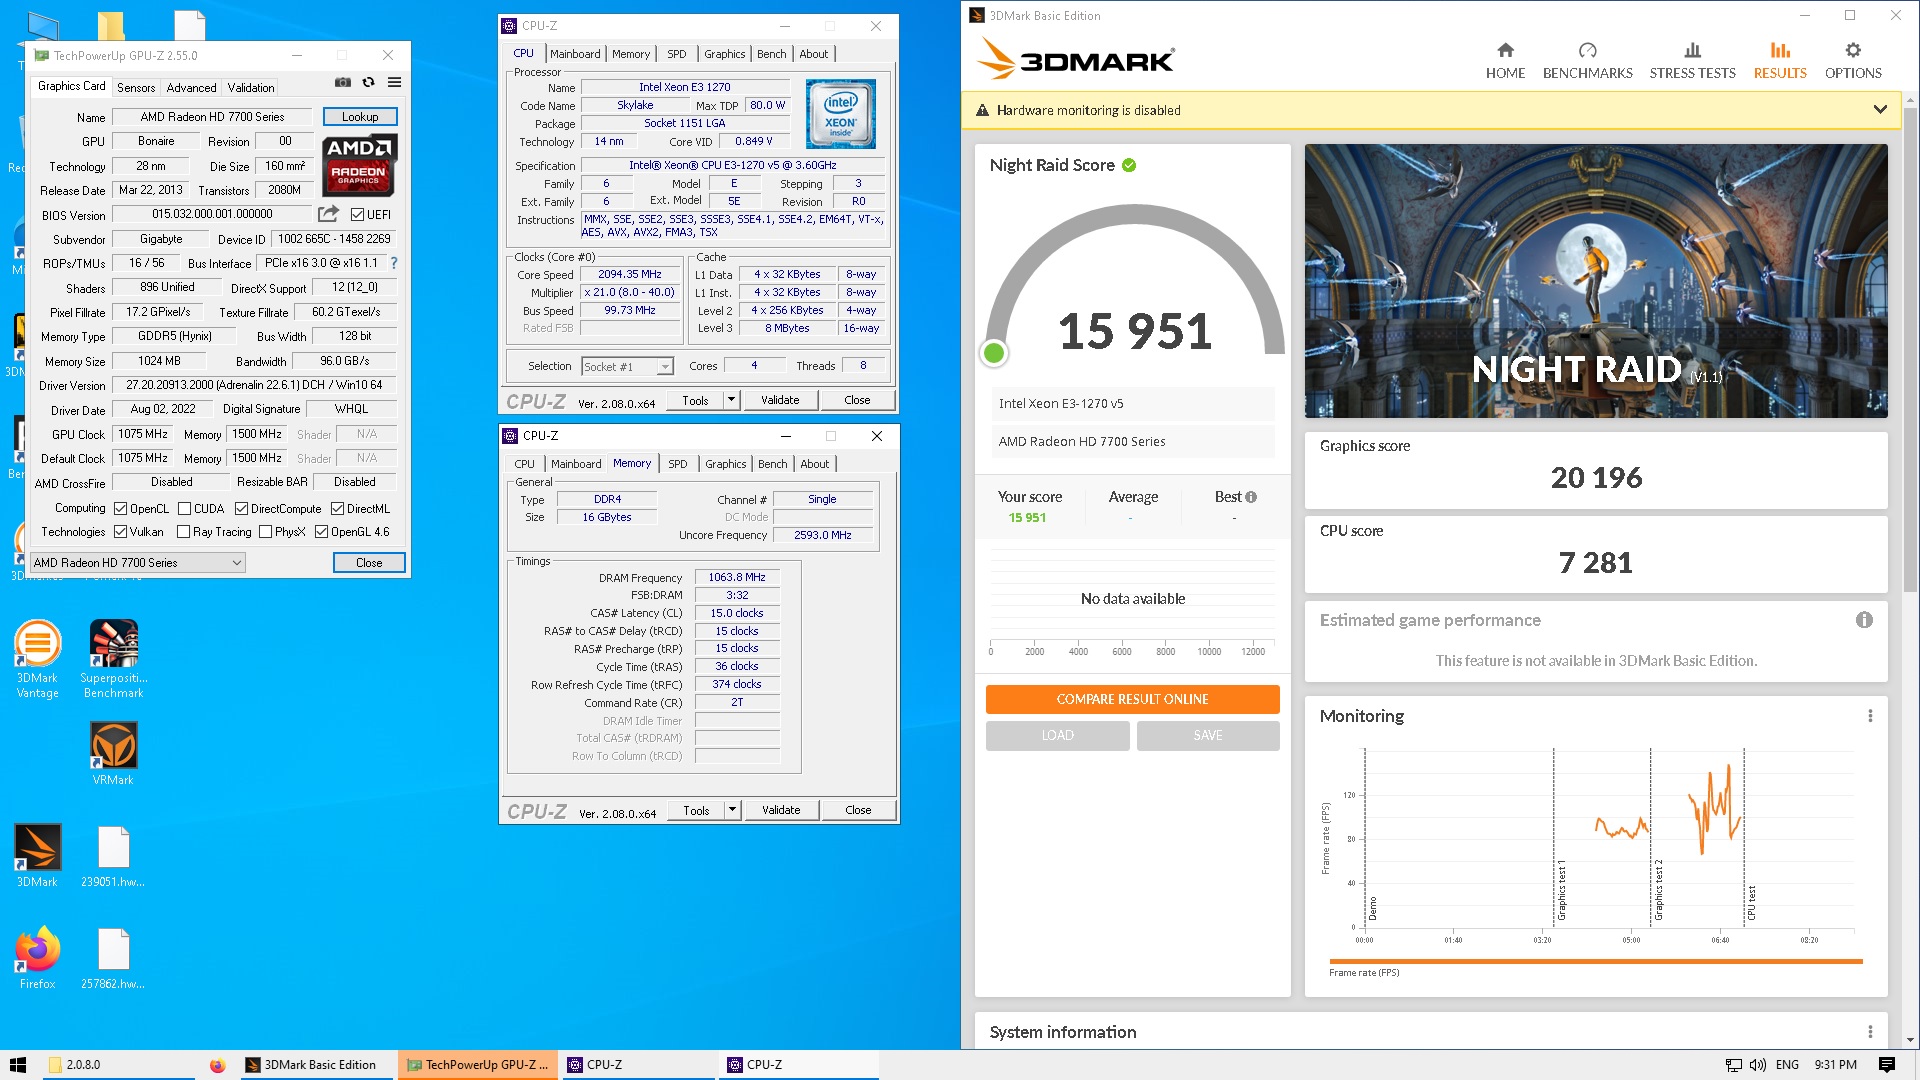Screen dimensions: 1920x1080
Task: Click the volume icon in system tray
Action: 1757,1065
